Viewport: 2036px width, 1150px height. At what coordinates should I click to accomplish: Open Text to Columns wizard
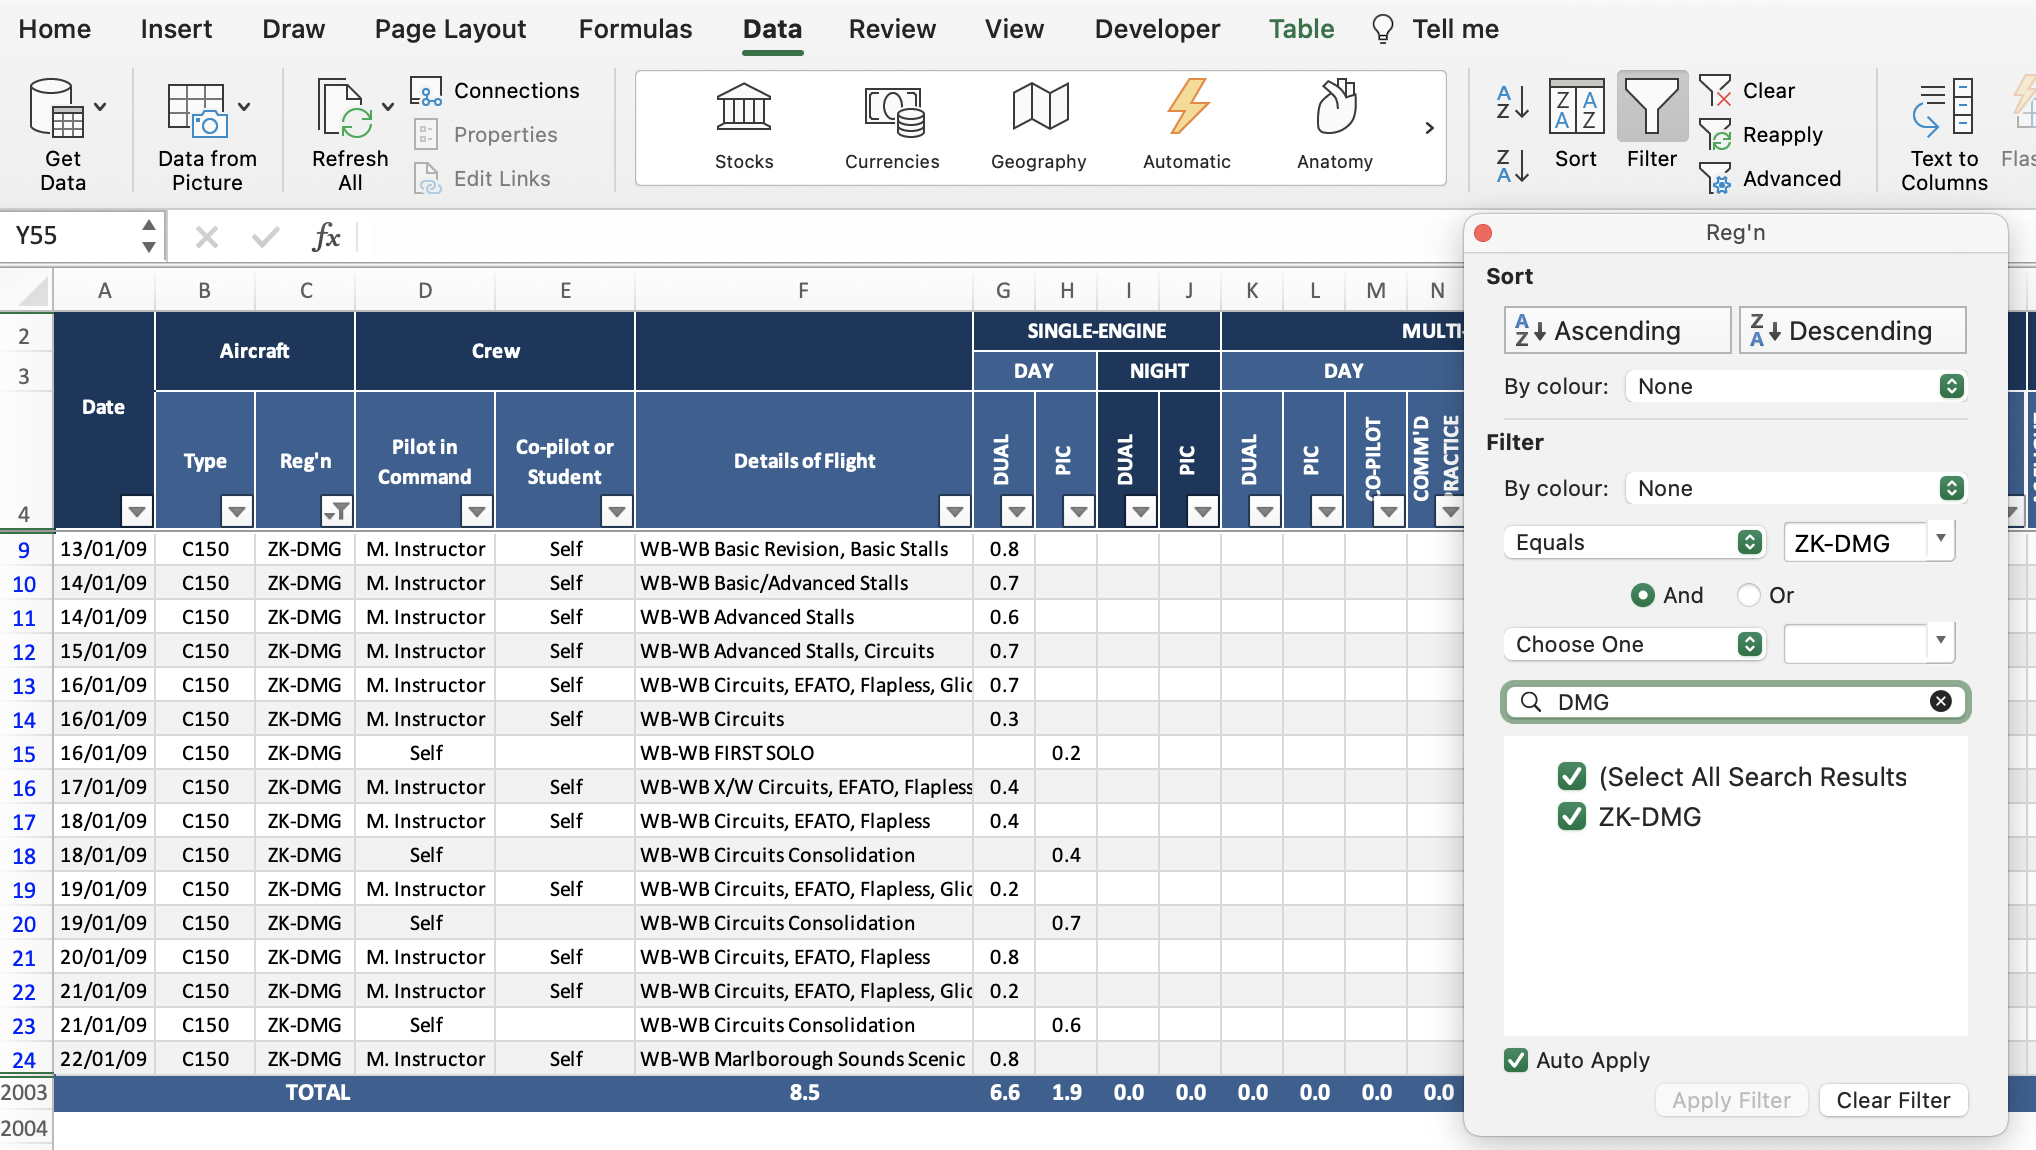(1944, 134)
